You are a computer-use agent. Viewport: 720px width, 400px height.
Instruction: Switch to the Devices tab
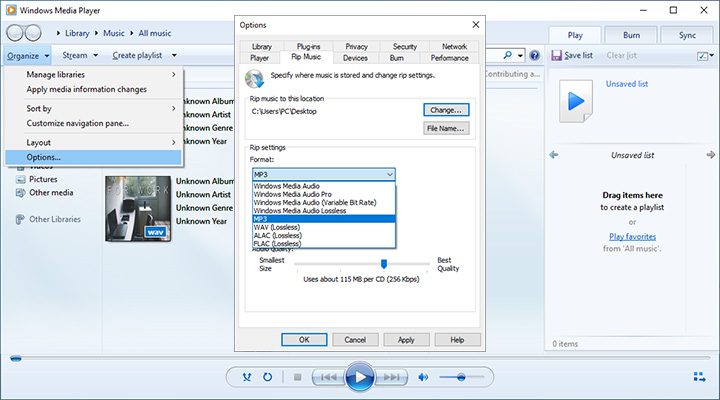point(355,58)
